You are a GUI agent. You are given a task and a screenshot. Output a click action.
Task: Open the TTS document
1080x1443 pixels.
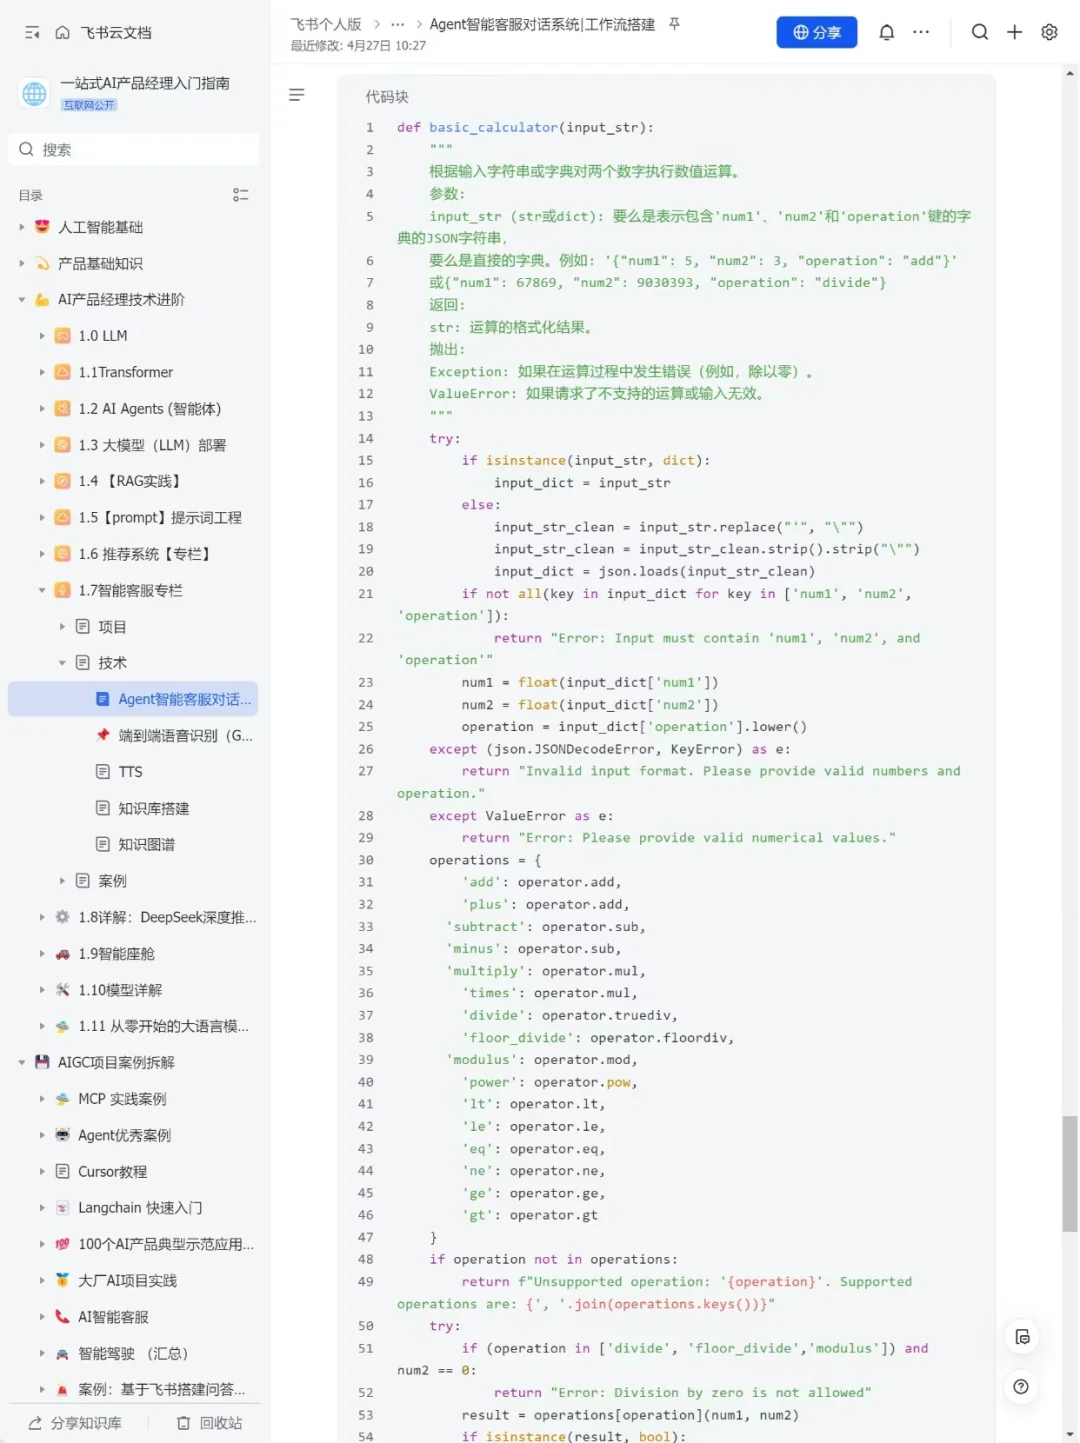click(131, 772)
